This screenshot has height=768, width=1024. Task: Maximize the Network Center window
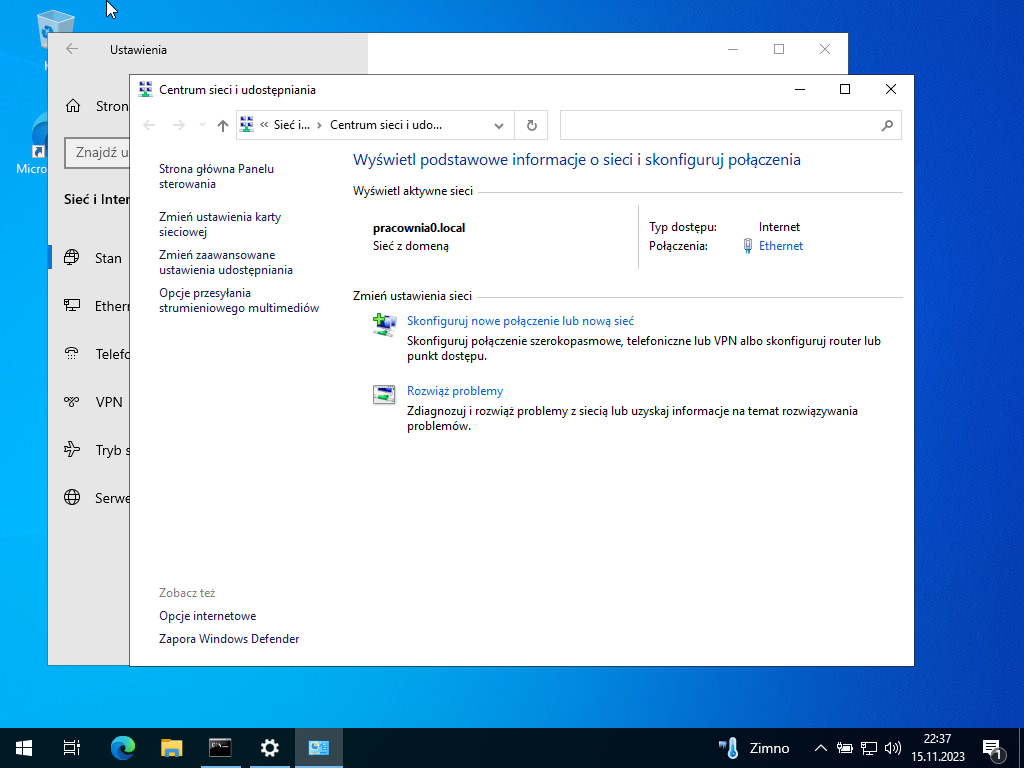pos(844,89)
